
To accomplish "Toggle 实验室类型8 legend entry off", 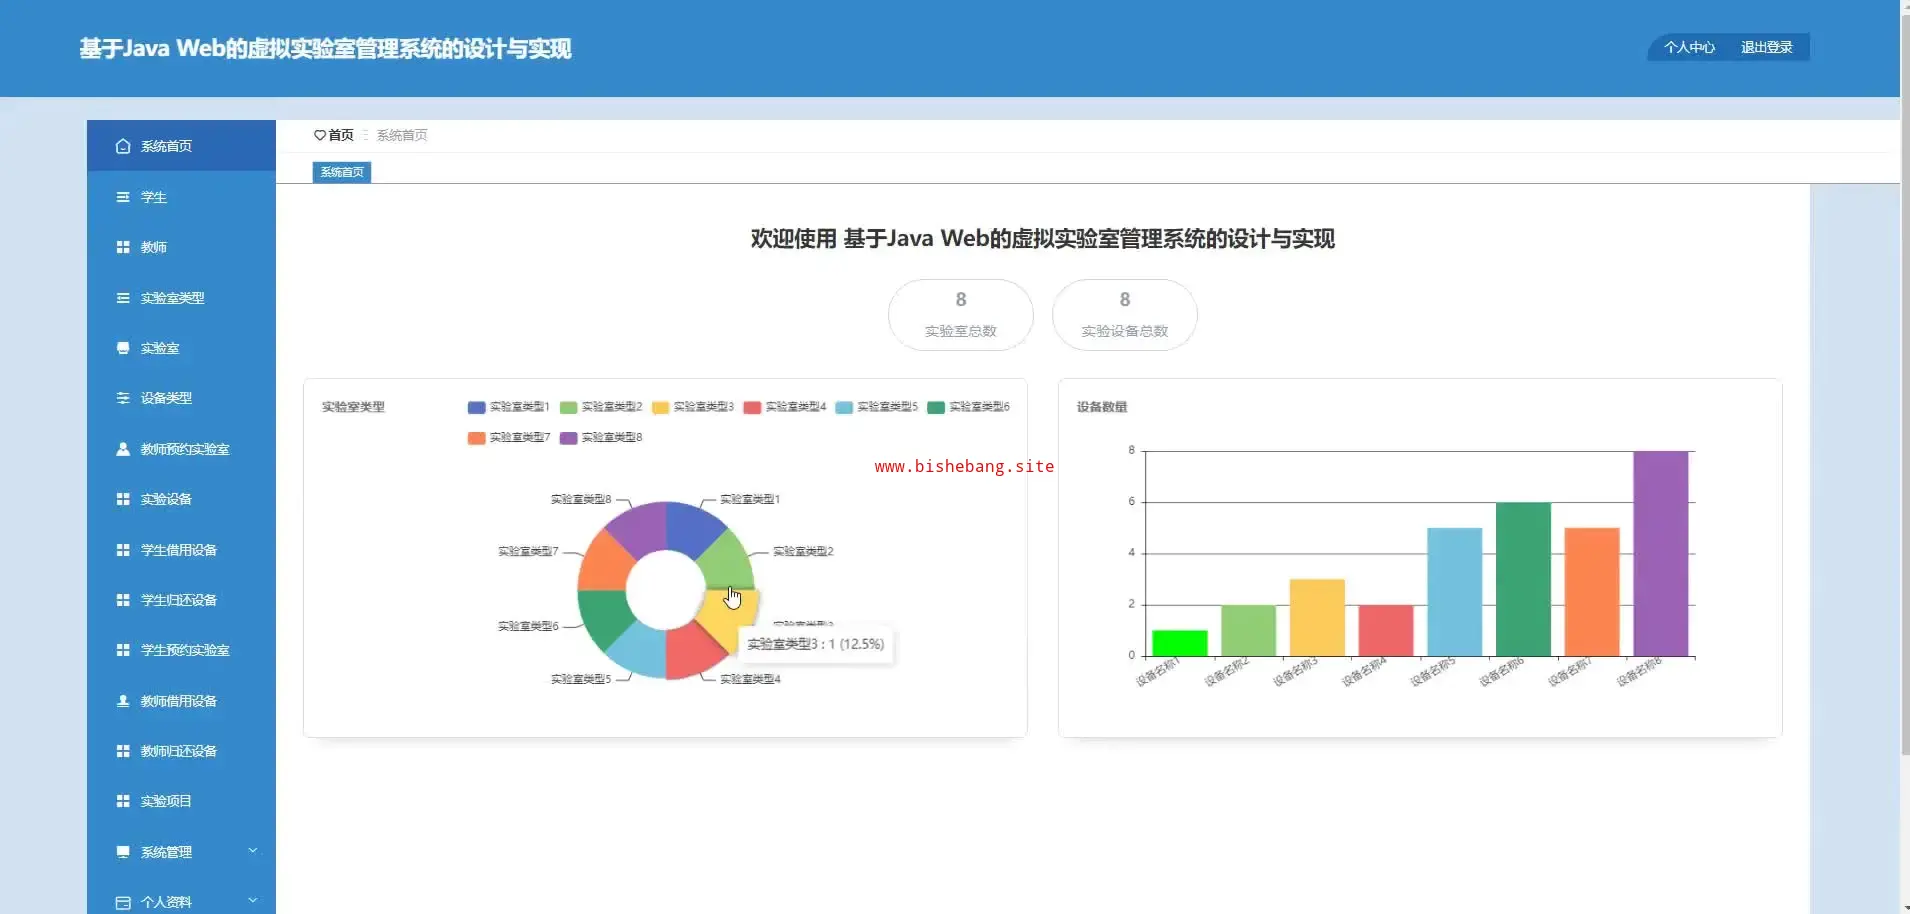I will coord(600,437).
